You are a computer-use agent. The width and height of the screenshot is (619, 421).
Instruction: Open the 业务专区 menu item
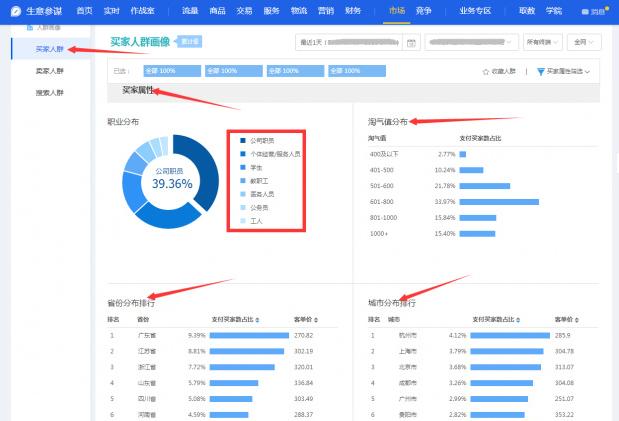click(x=475, y=11)
